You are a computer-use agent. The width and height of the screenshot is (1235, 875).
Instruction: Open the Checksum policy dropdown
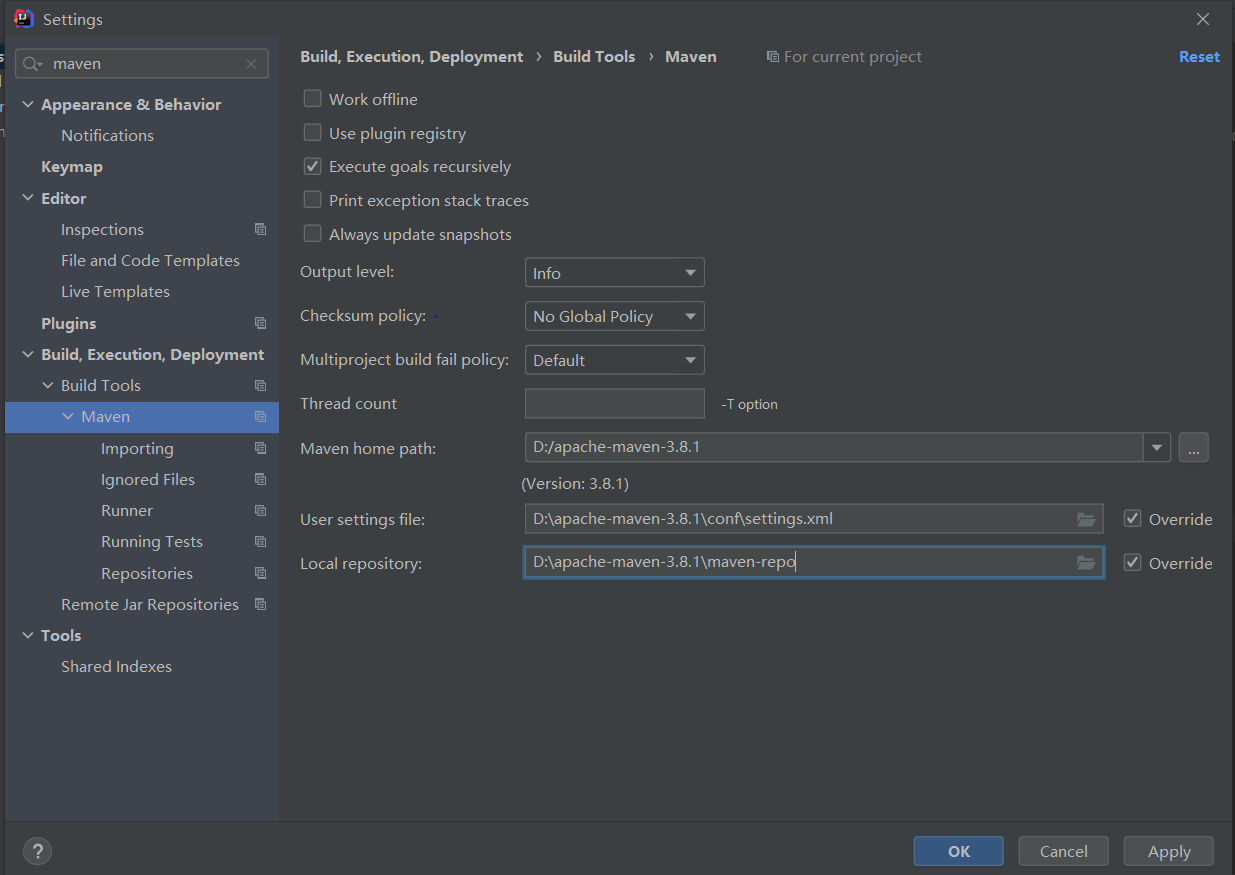[614, 317]
